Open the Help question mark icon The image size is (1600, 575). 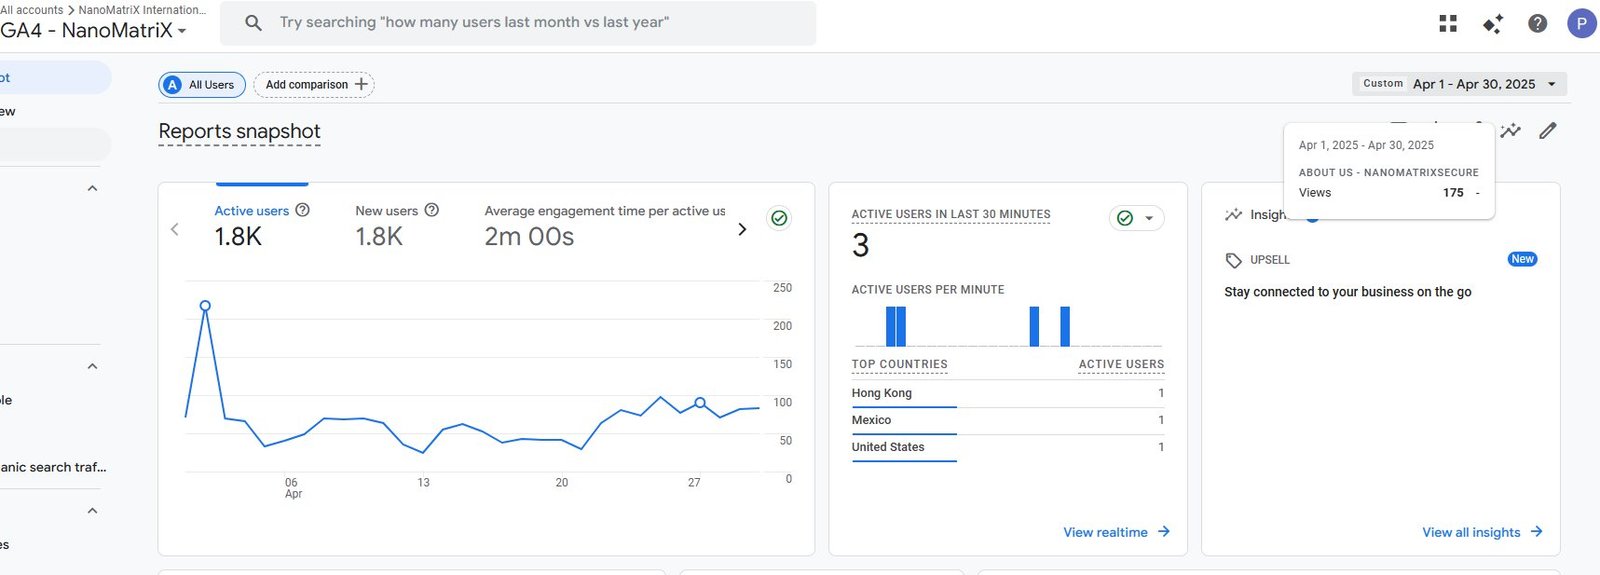[x=1538, y=23]
